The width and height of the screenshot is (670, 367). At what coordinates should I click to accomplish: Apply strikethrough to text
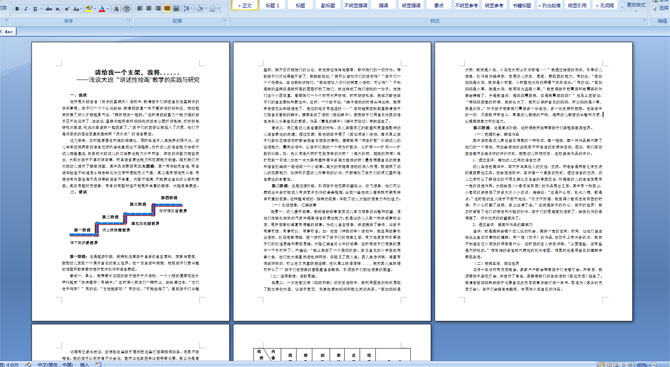click(x=49, y=9)
